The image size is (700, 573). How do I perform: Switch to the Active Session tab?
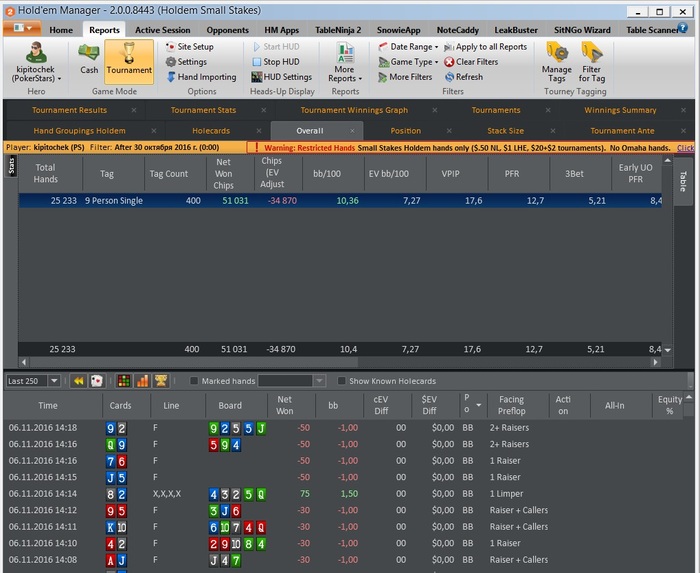tap(162, 30)
